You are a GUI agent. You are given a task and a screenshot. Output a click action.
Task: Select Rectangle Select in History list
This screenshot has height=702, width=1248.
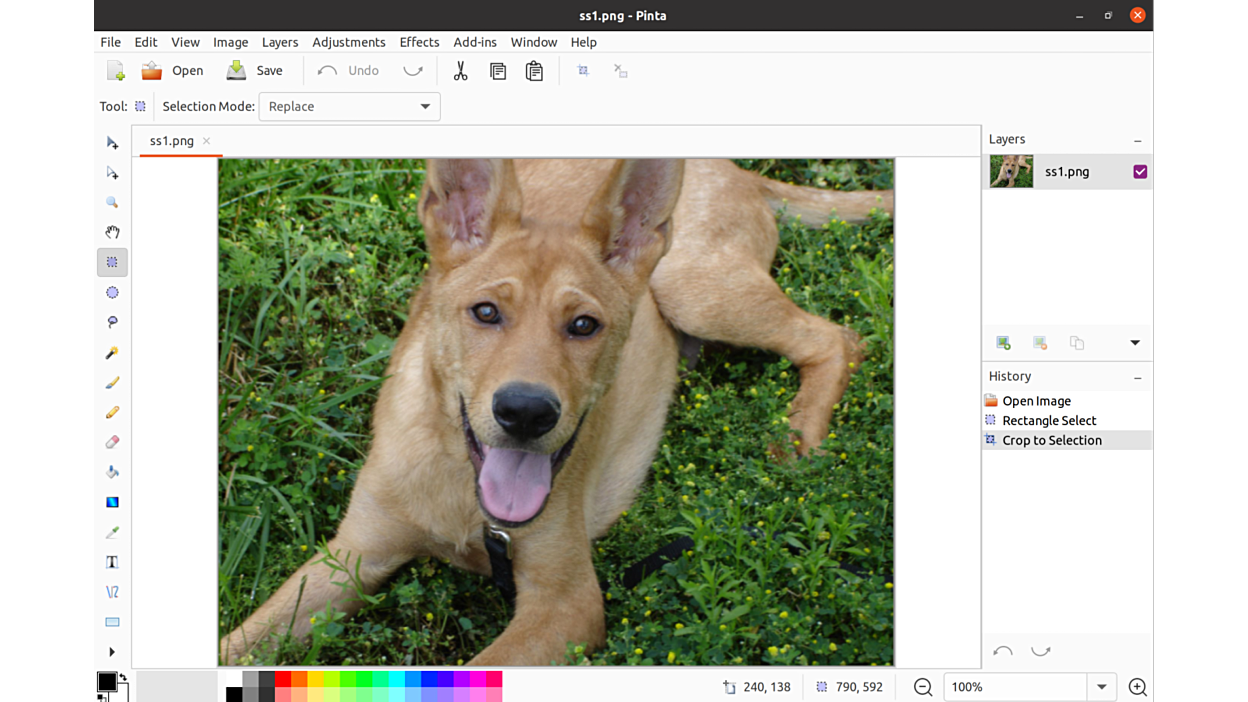pos(1048,421)
